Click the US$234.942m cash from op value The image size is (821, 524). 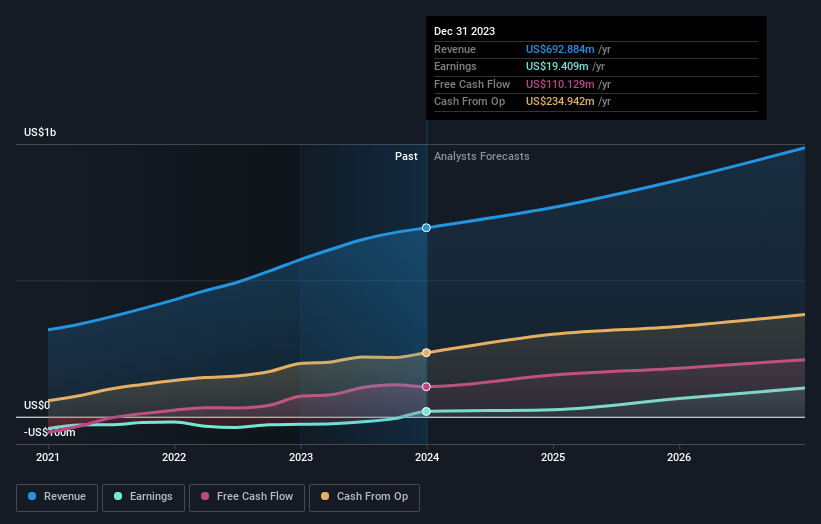pos(560,102)
